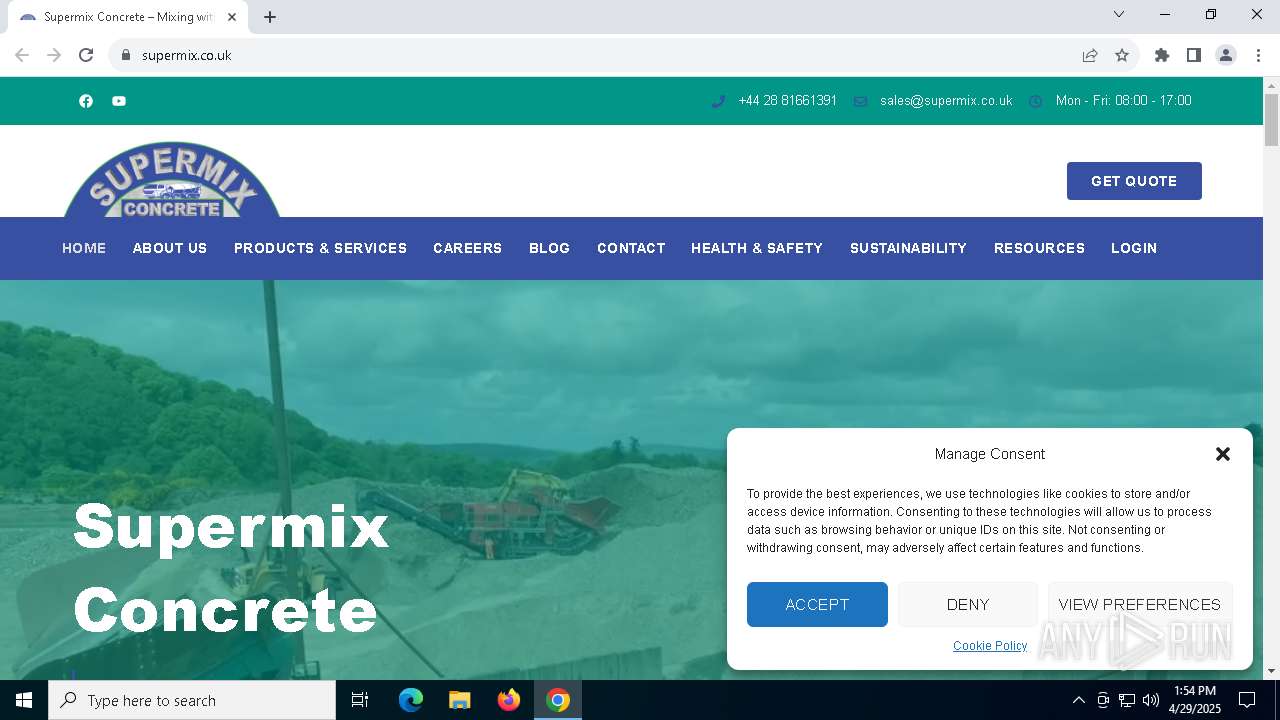Click the clock opening hours icon
1280x720 pixels.
coord(1036,101)
